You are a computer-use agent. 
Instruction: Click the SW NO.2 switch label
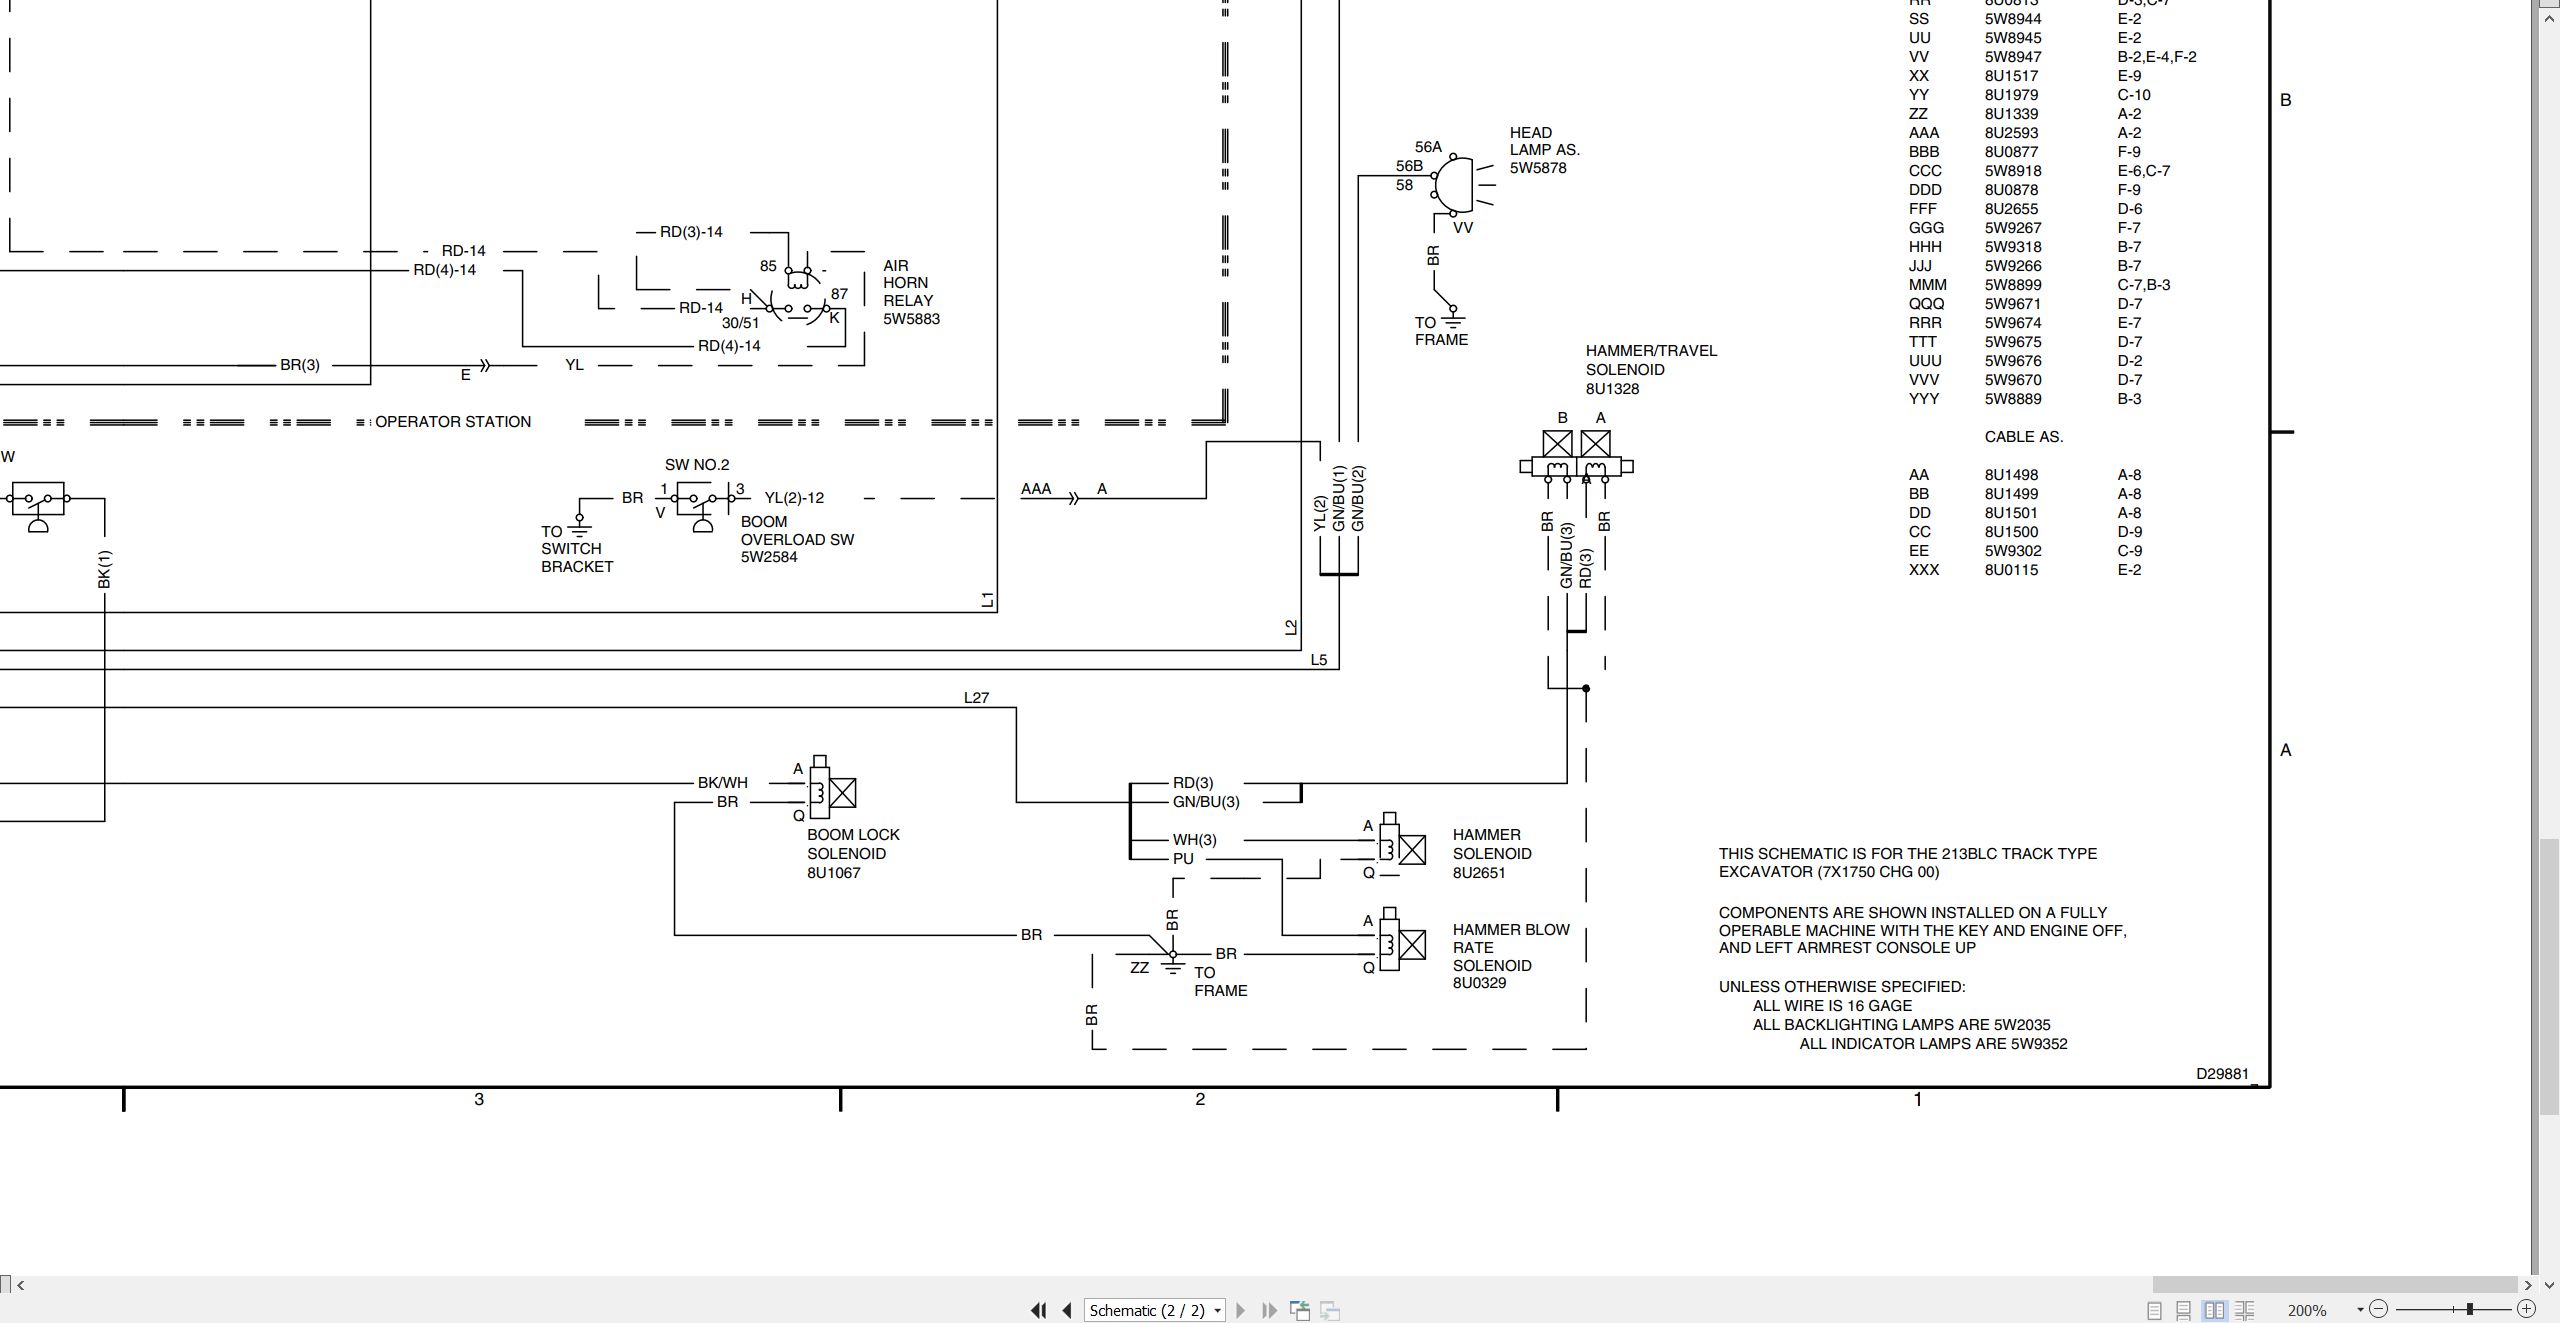tap(697, 465)
